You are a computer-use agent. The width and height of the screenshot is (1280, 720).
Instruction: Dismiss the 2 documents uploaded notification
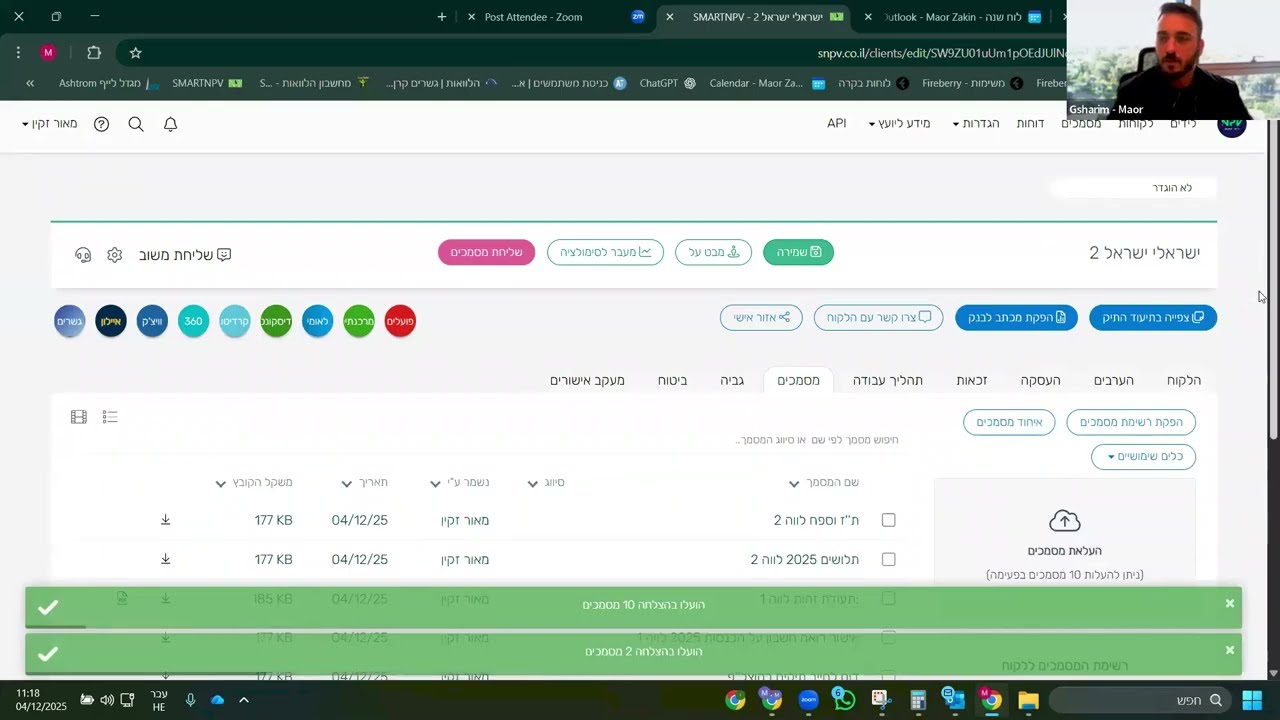tap(1230, 650)
